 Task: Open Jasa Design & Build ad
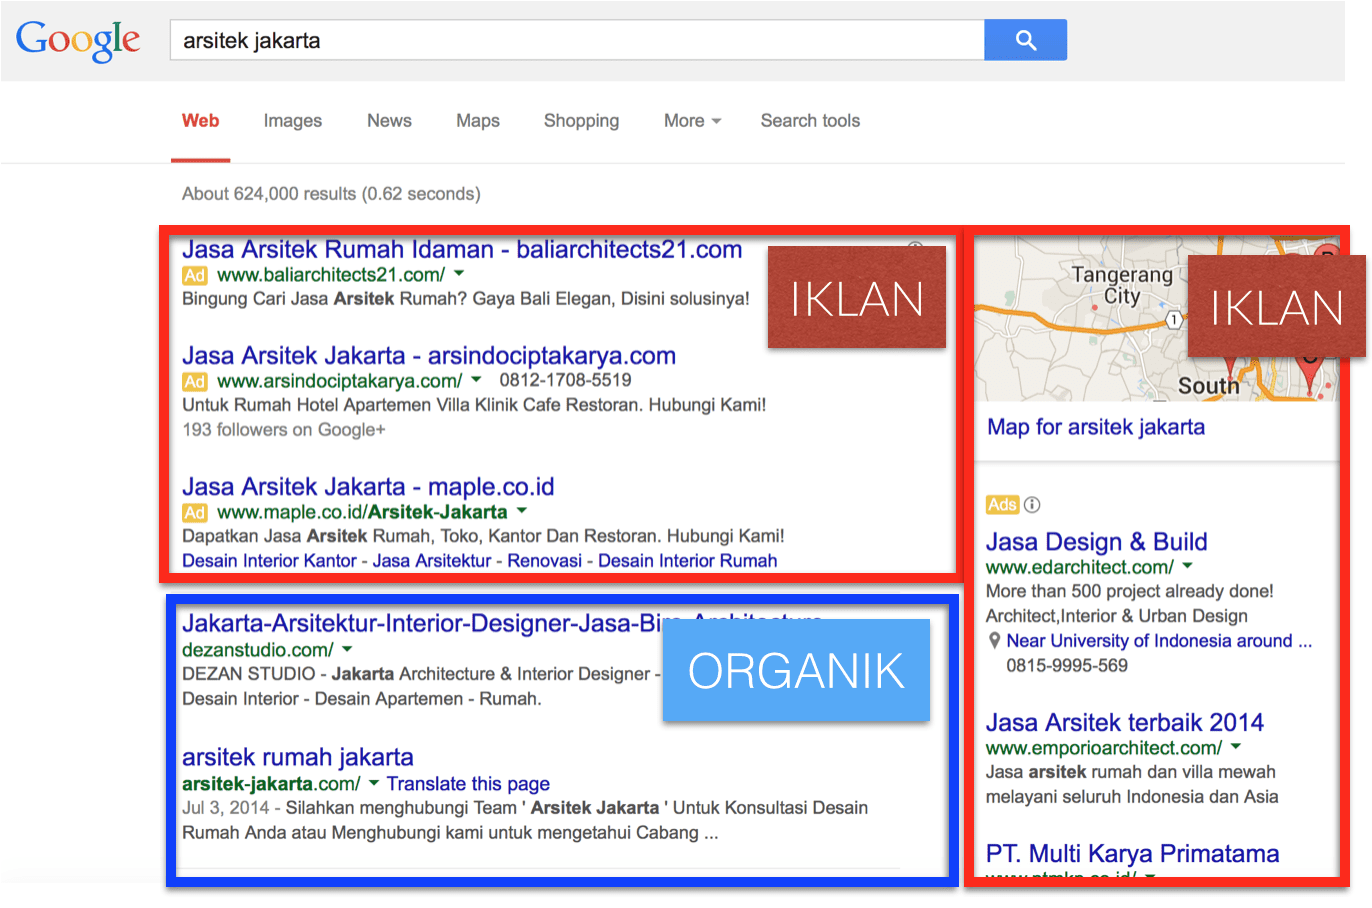click(x=1097, y=542)
